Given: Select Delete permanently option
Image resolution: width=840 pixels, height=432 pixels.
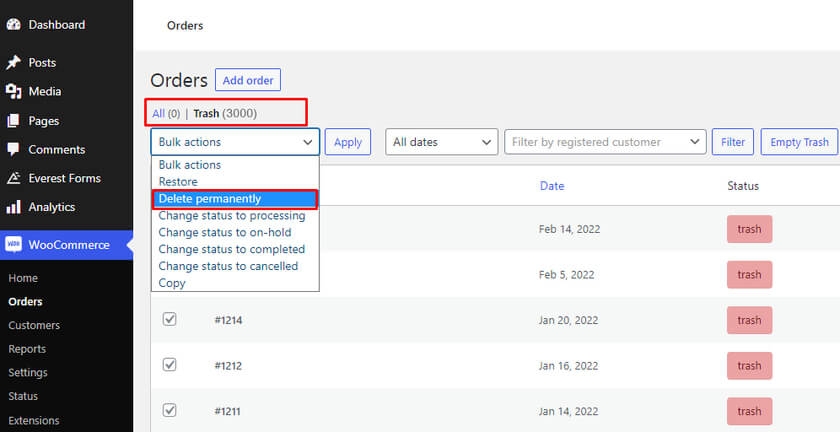Looking at the screenshot, I should click(x=235, y=198).
